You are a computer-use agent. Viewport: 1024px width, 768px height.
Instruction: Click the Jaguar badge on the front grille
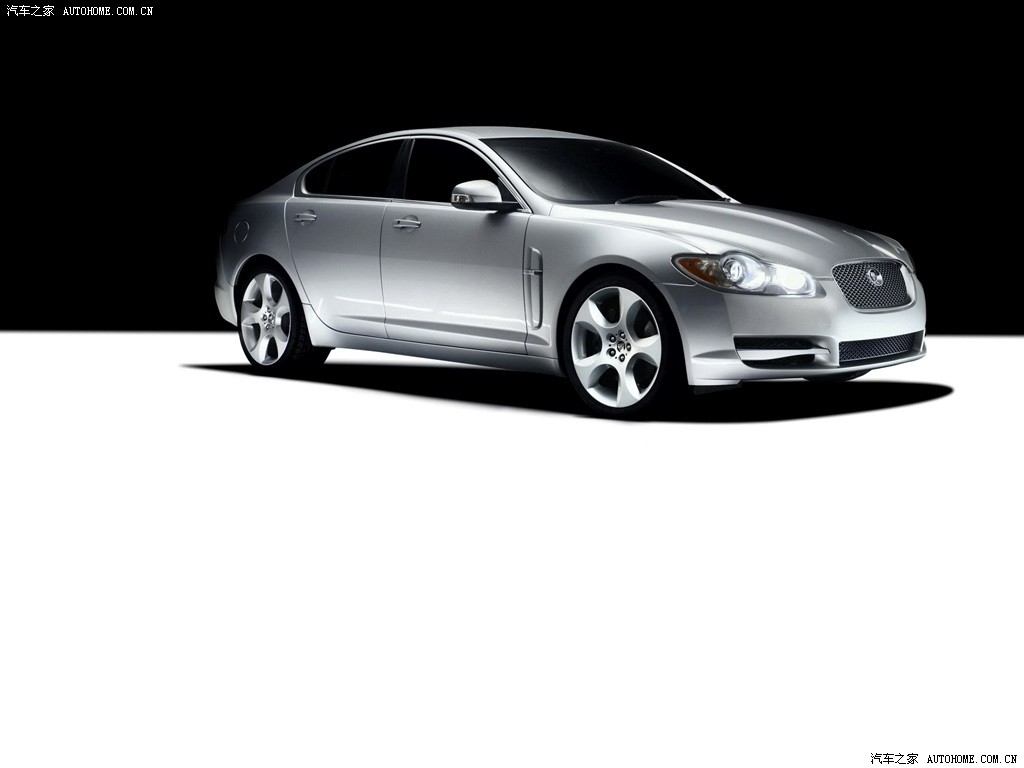875,277
